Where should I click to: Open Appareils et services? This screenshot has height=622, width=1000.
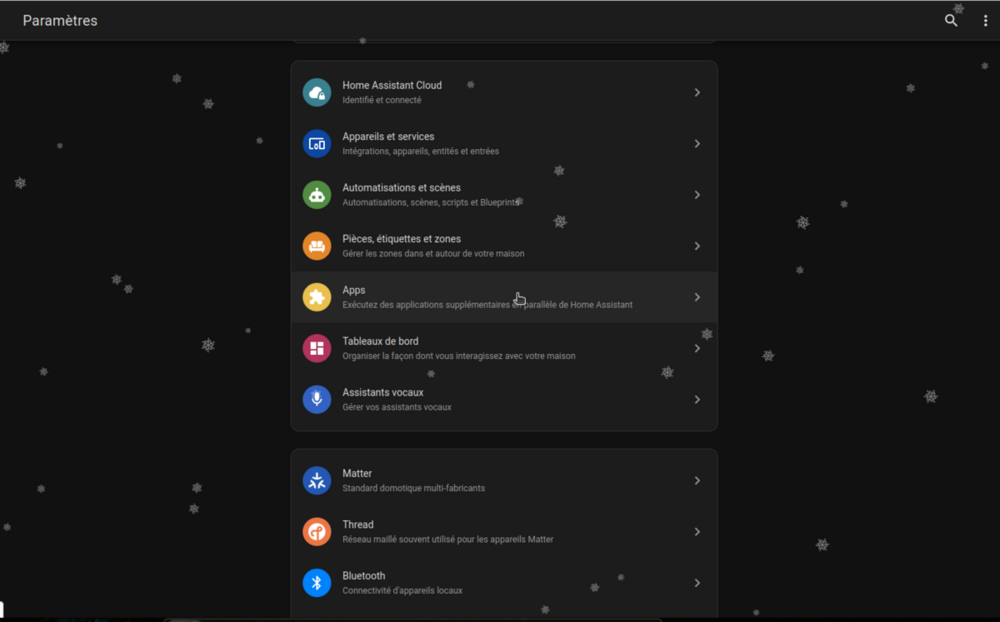504,144
